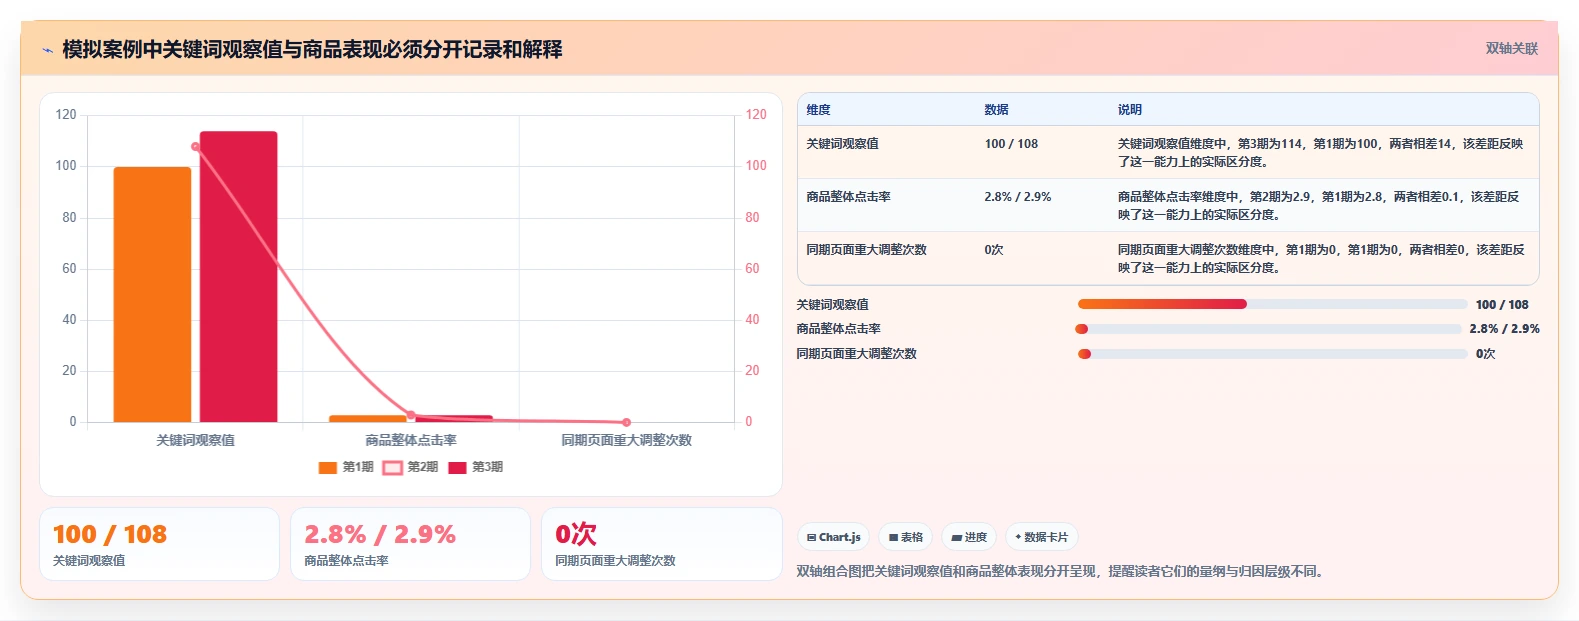Toggle the 第1期 legend item
The width and height of the screenshot is (1579, 621).
(x=346, y=467)
